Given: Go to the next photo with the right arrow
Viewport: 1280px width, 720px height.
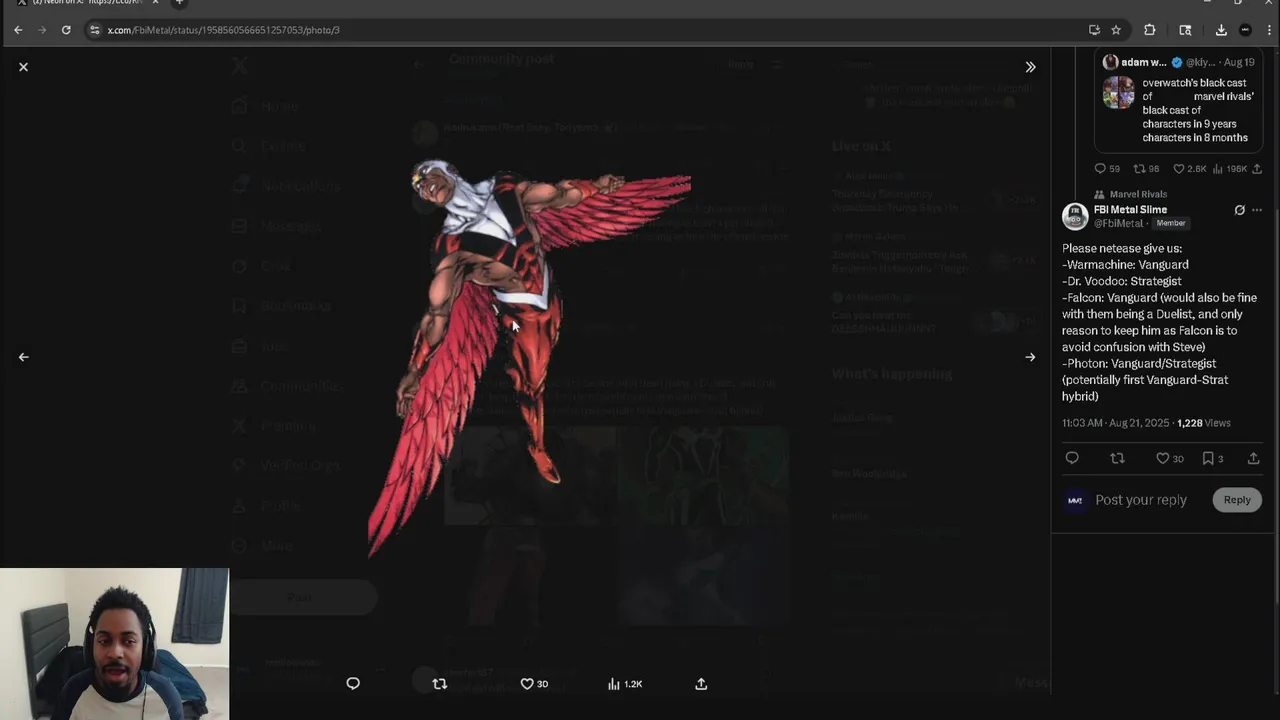Looking at the screenshot, I should (x=1030, y=357).
